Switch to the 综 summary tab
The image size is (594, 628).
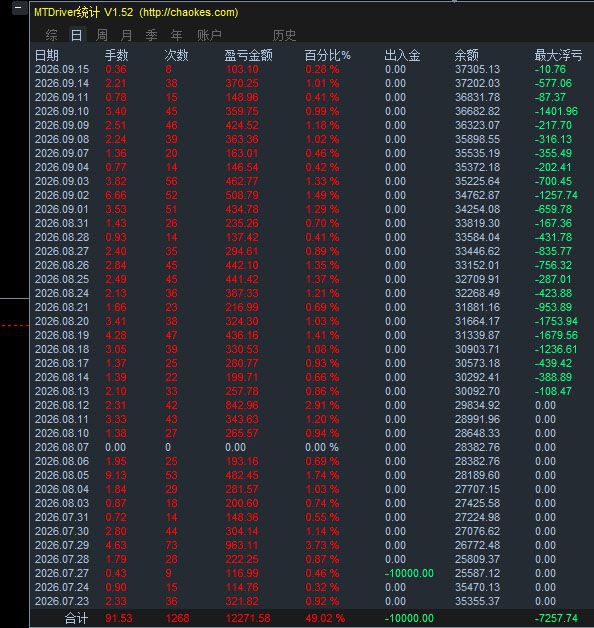click(51, 35)
